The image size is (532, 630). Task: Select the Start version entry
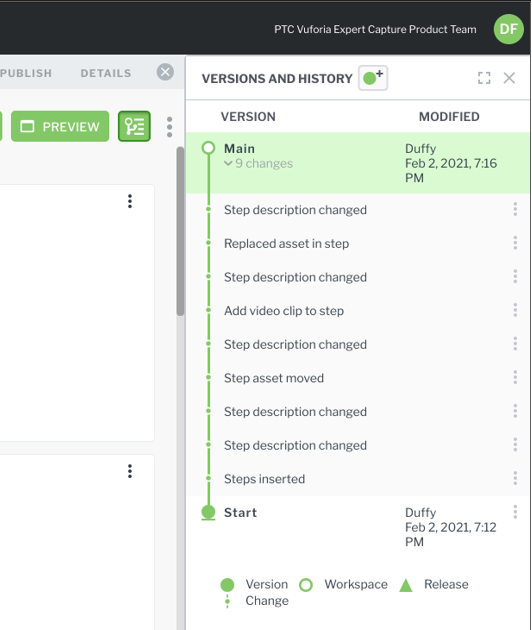pos(240,513)
